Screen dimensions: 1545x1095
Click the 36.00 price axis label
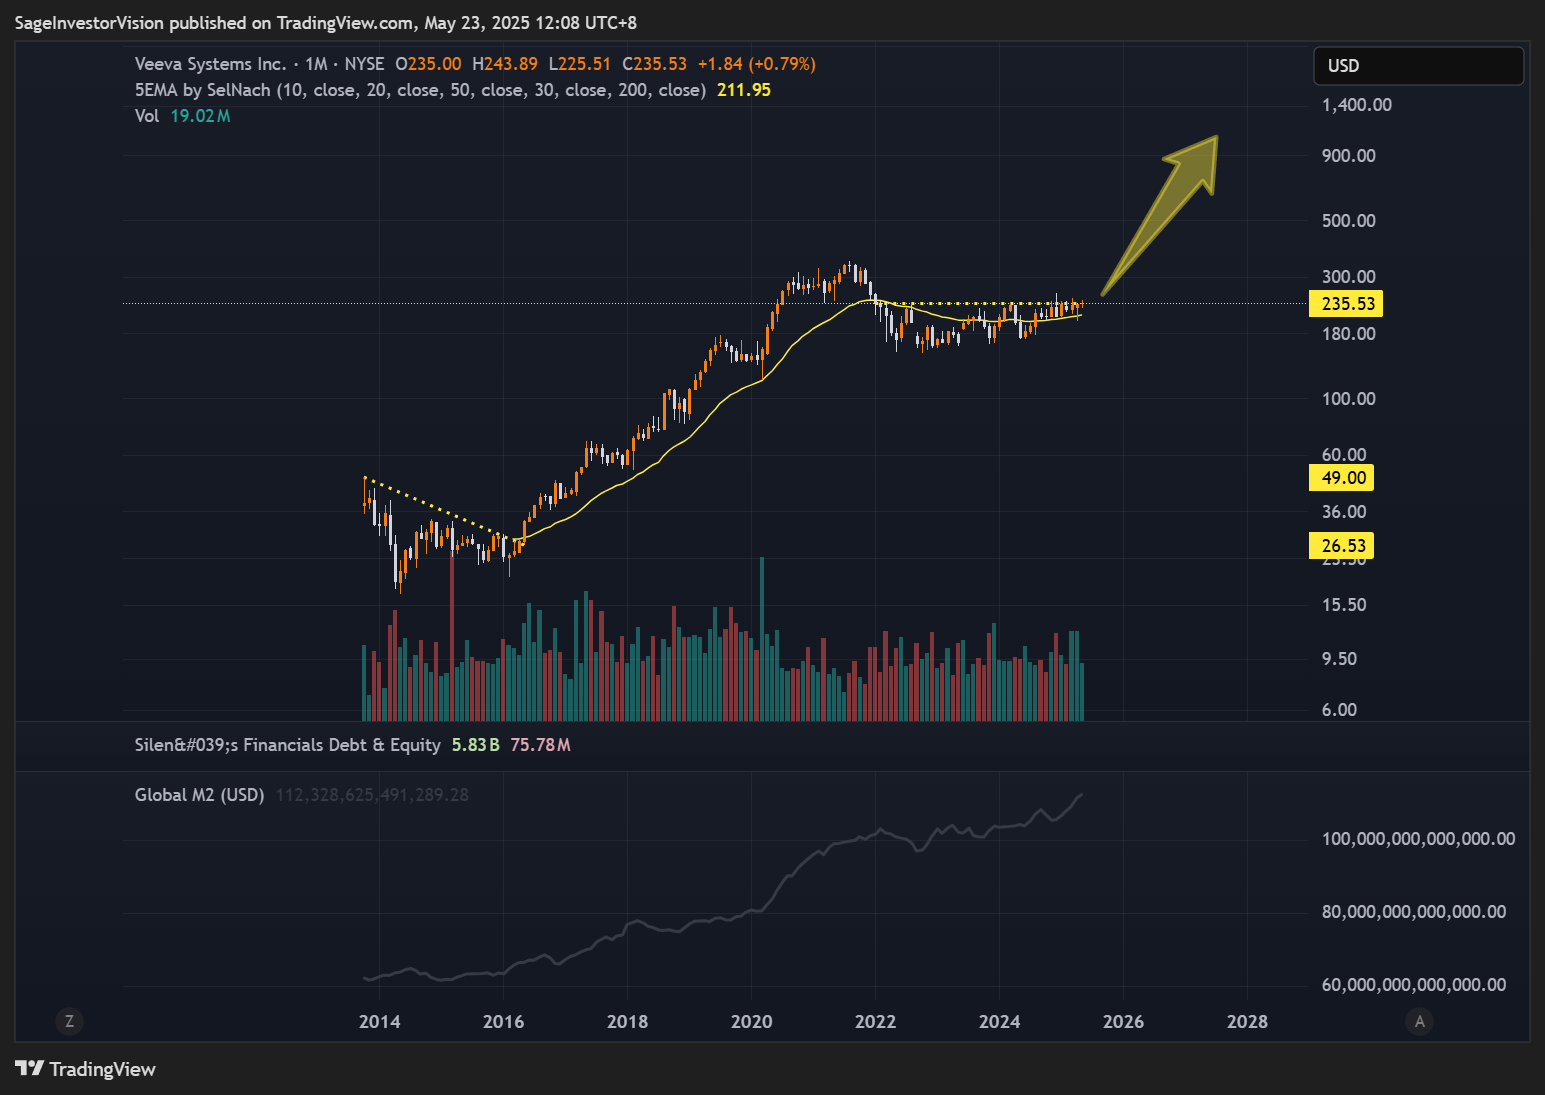click(x=1344, y=512)
